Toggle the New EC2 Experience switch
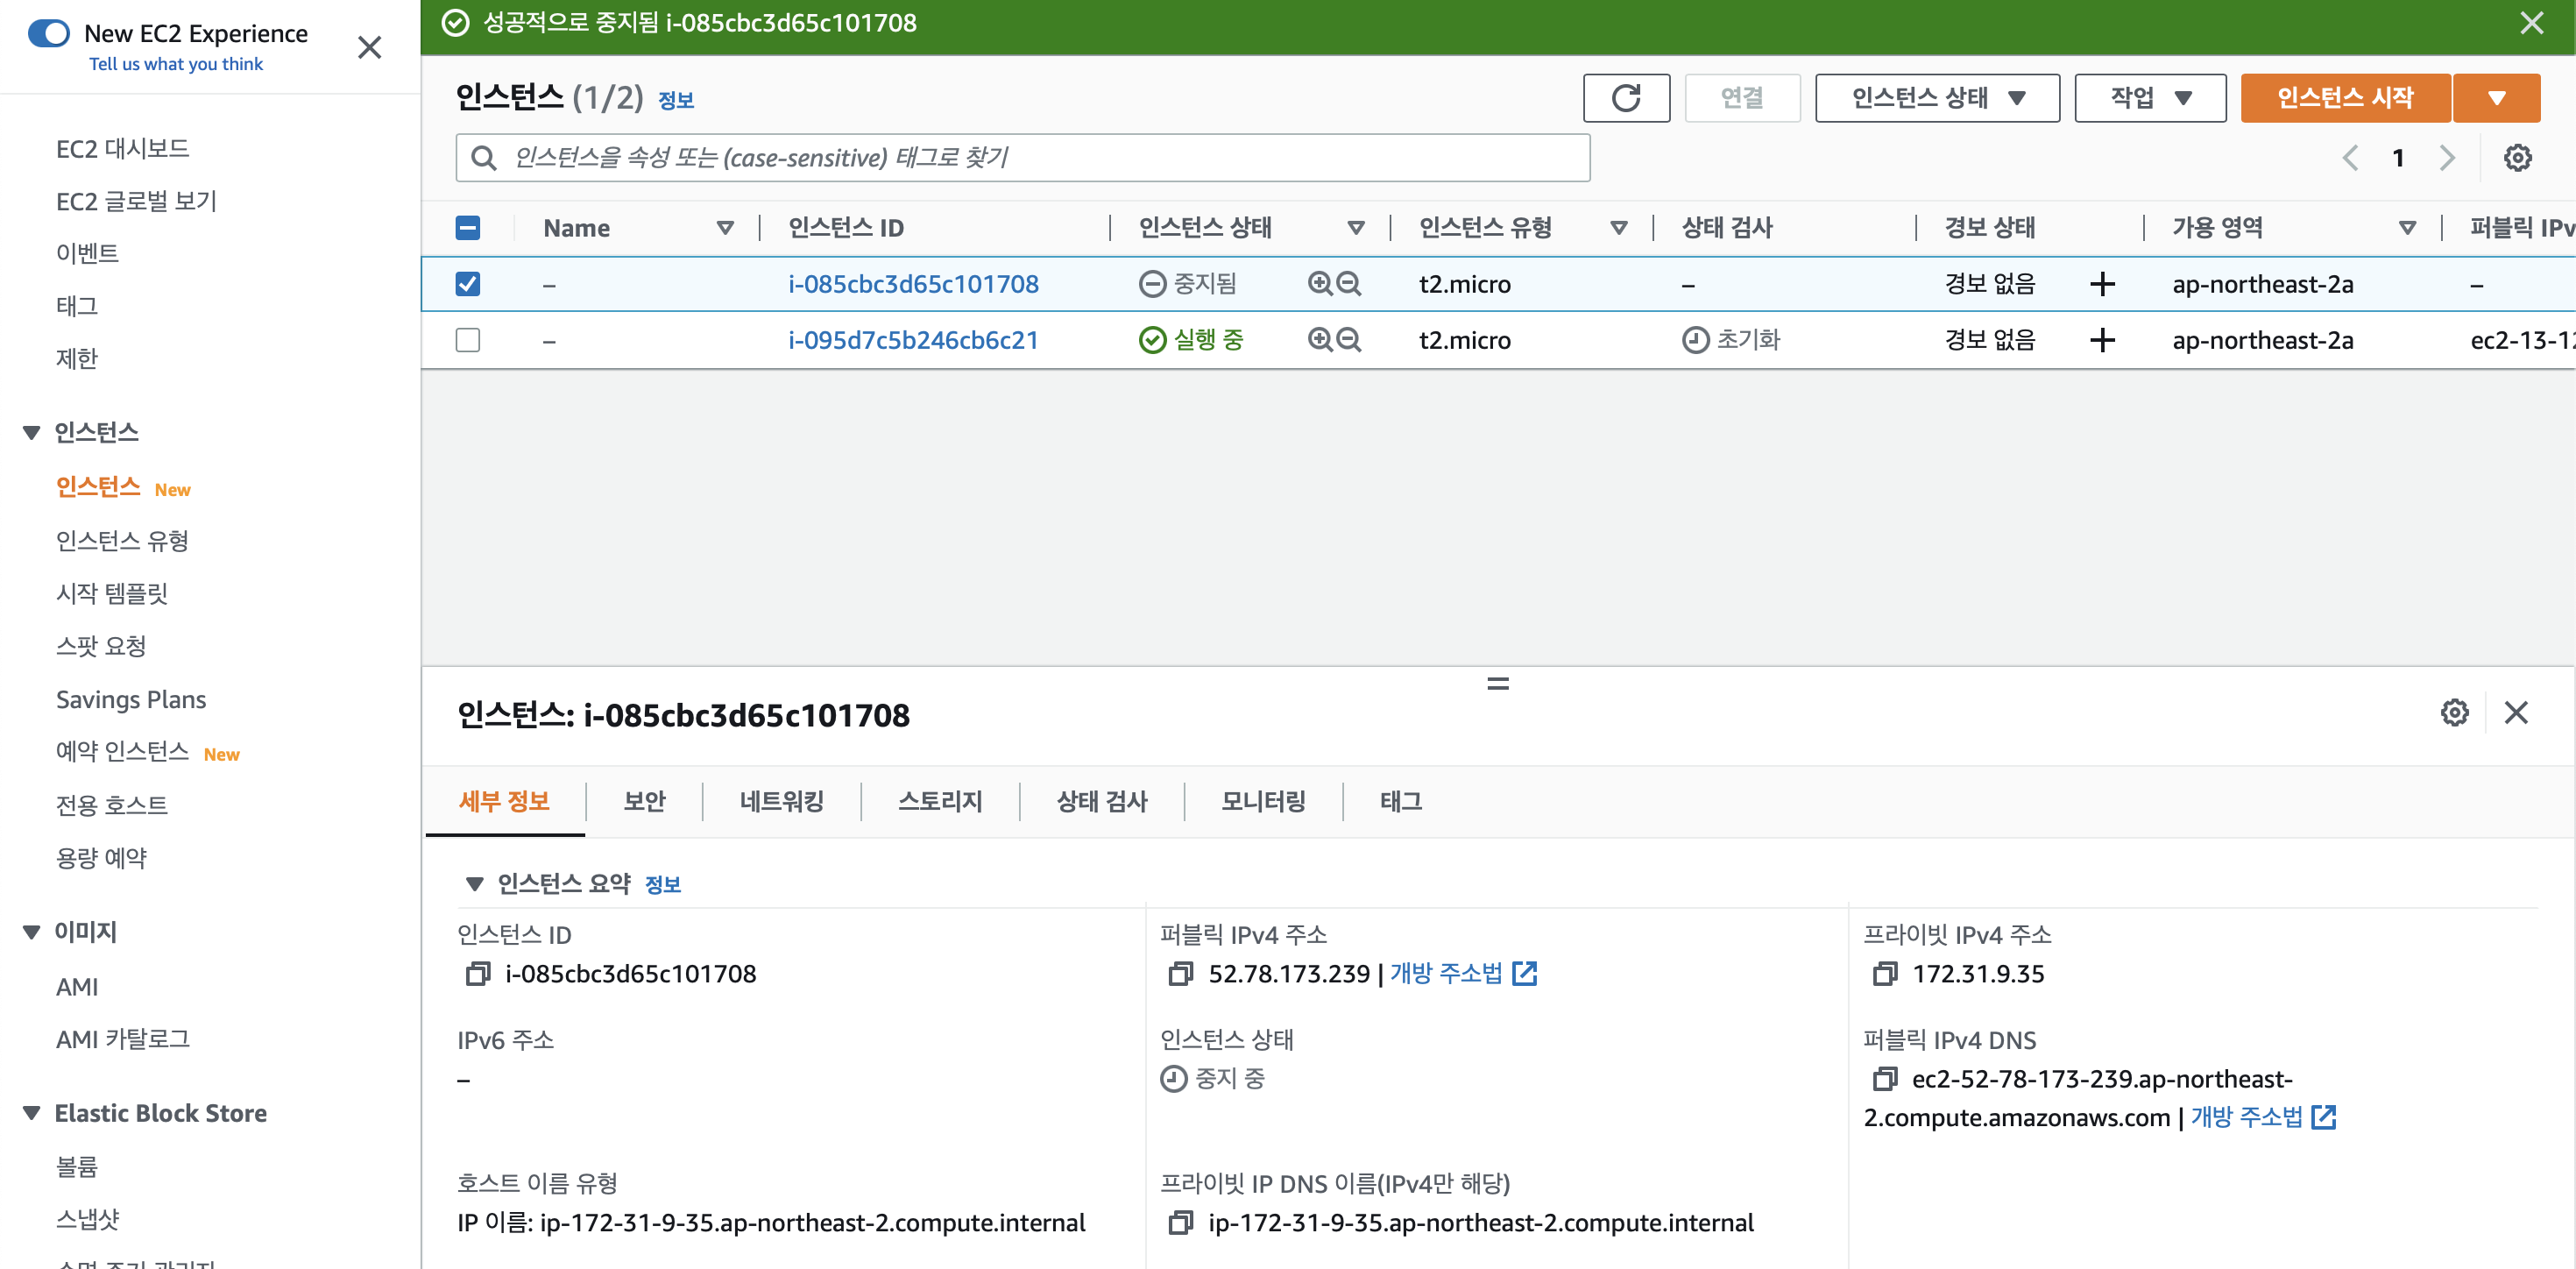The height and width of the screenshot is (1269, 2576). [x=49, y=33]
